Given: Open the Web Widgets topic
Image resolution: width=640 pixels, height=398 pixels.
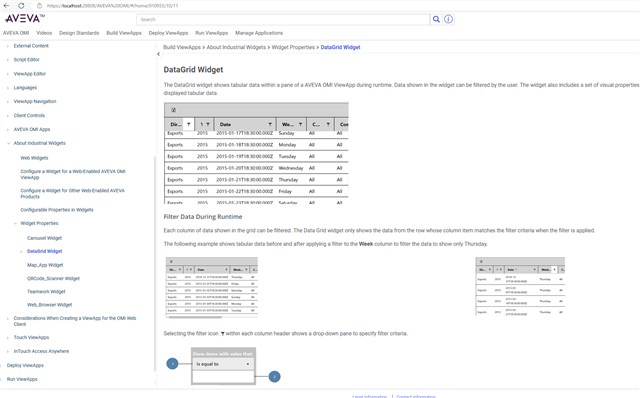Looking at the screenshot, I should click(34, 158).
